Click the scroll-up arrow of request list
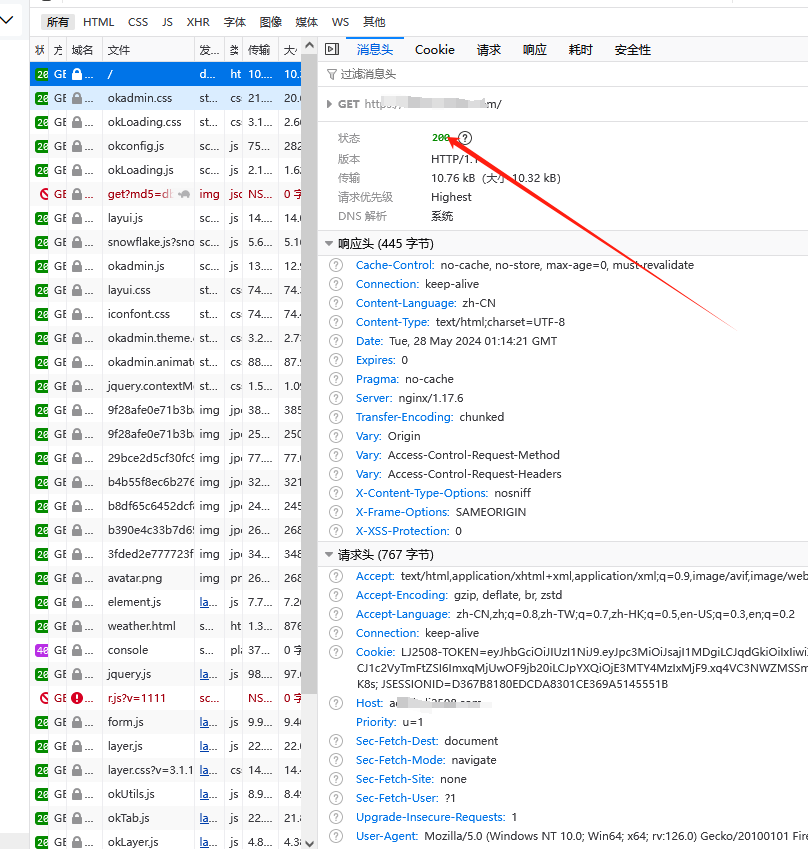Screen dimensions: 808x849 point(309,45)
